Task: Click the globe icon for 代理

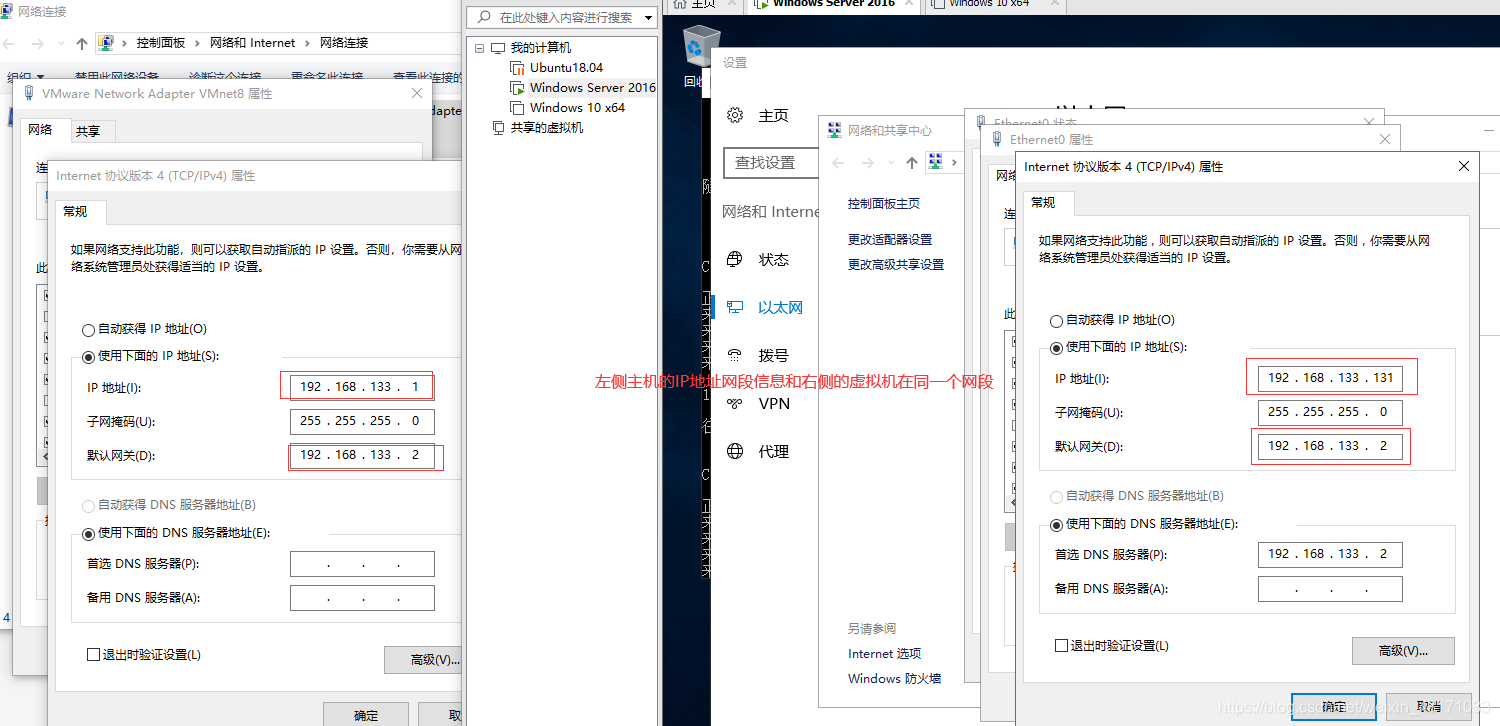Action: click(x=735, y=451)
